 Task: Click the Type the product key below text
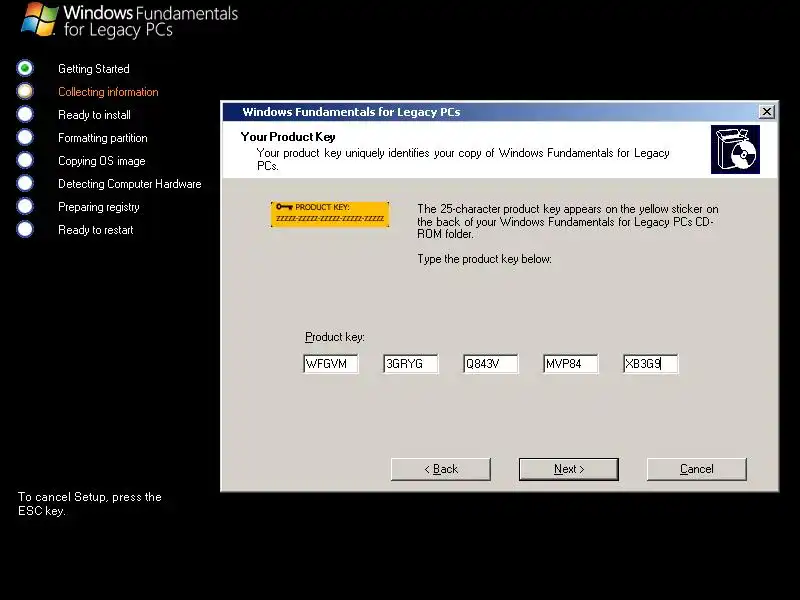pos(484,259)
